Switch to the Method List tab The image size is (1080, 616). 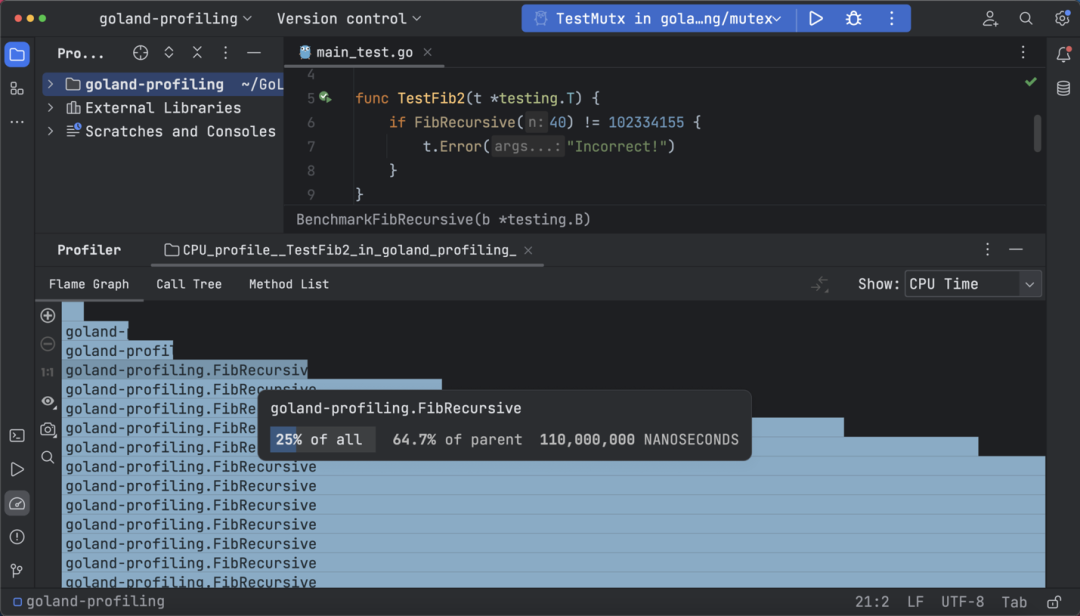coord(289,284)
